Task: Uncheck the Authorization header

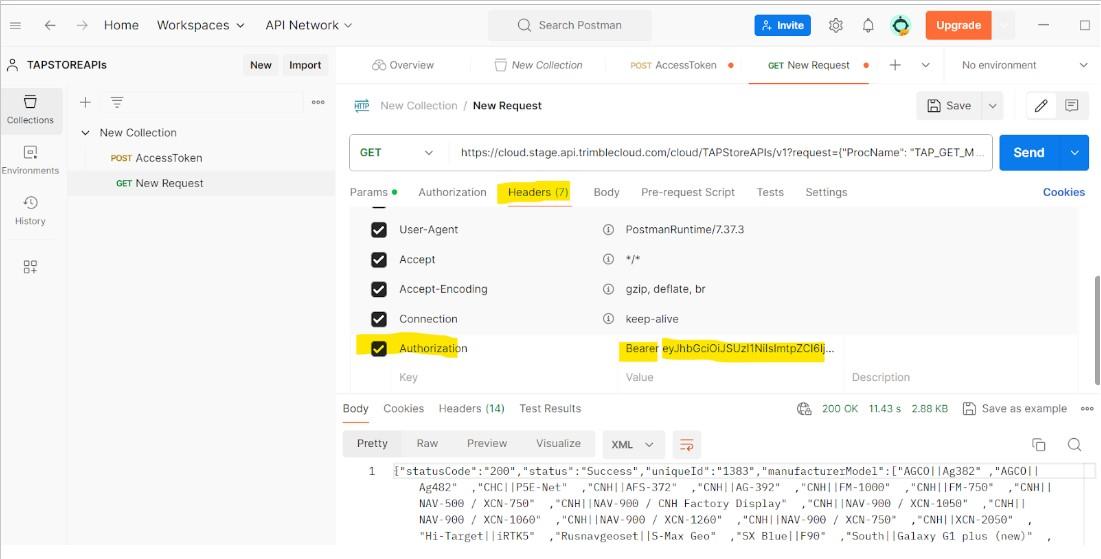Action: tap(378, 348)
